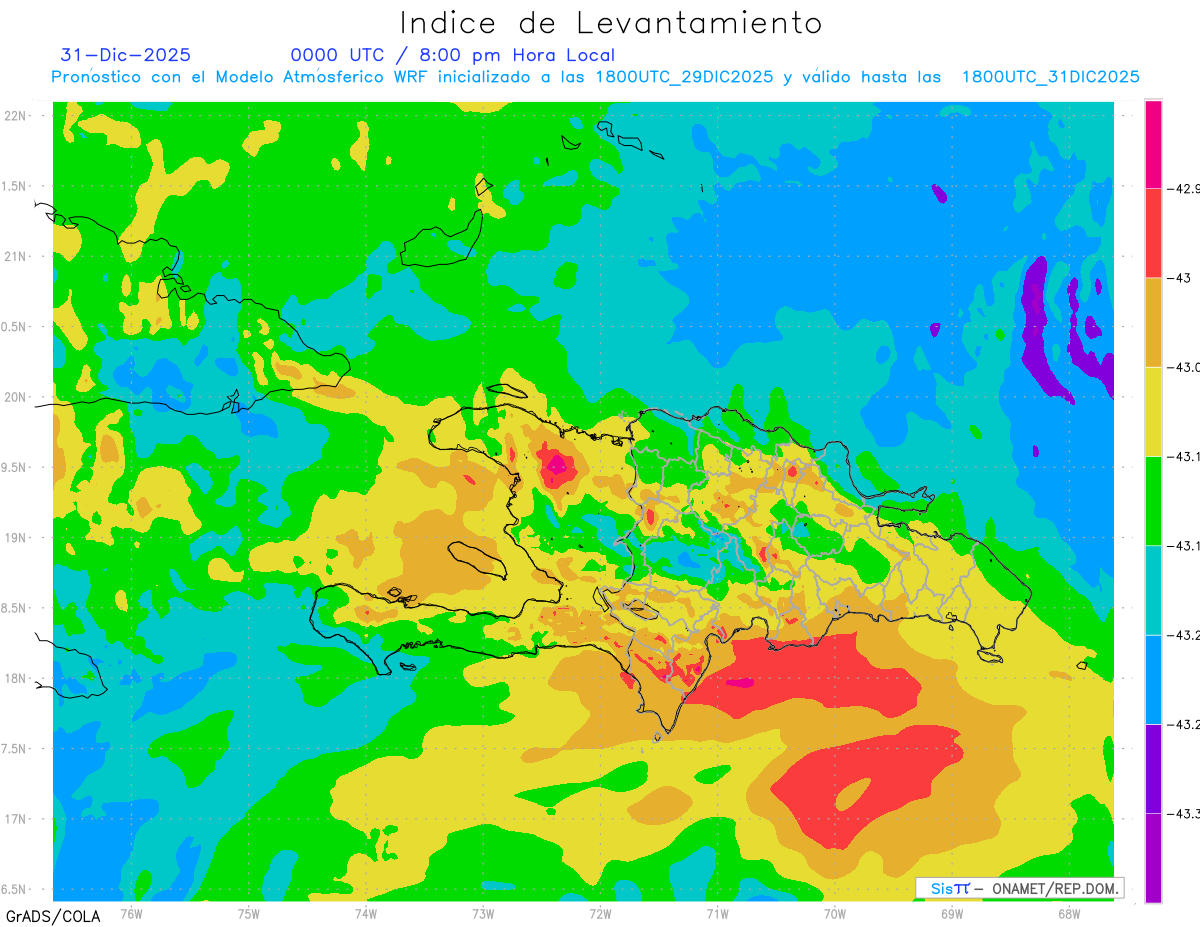Click the orange segment of the color legend
The width and height of the screenshot is (1200, 927).
point(1153,322)
